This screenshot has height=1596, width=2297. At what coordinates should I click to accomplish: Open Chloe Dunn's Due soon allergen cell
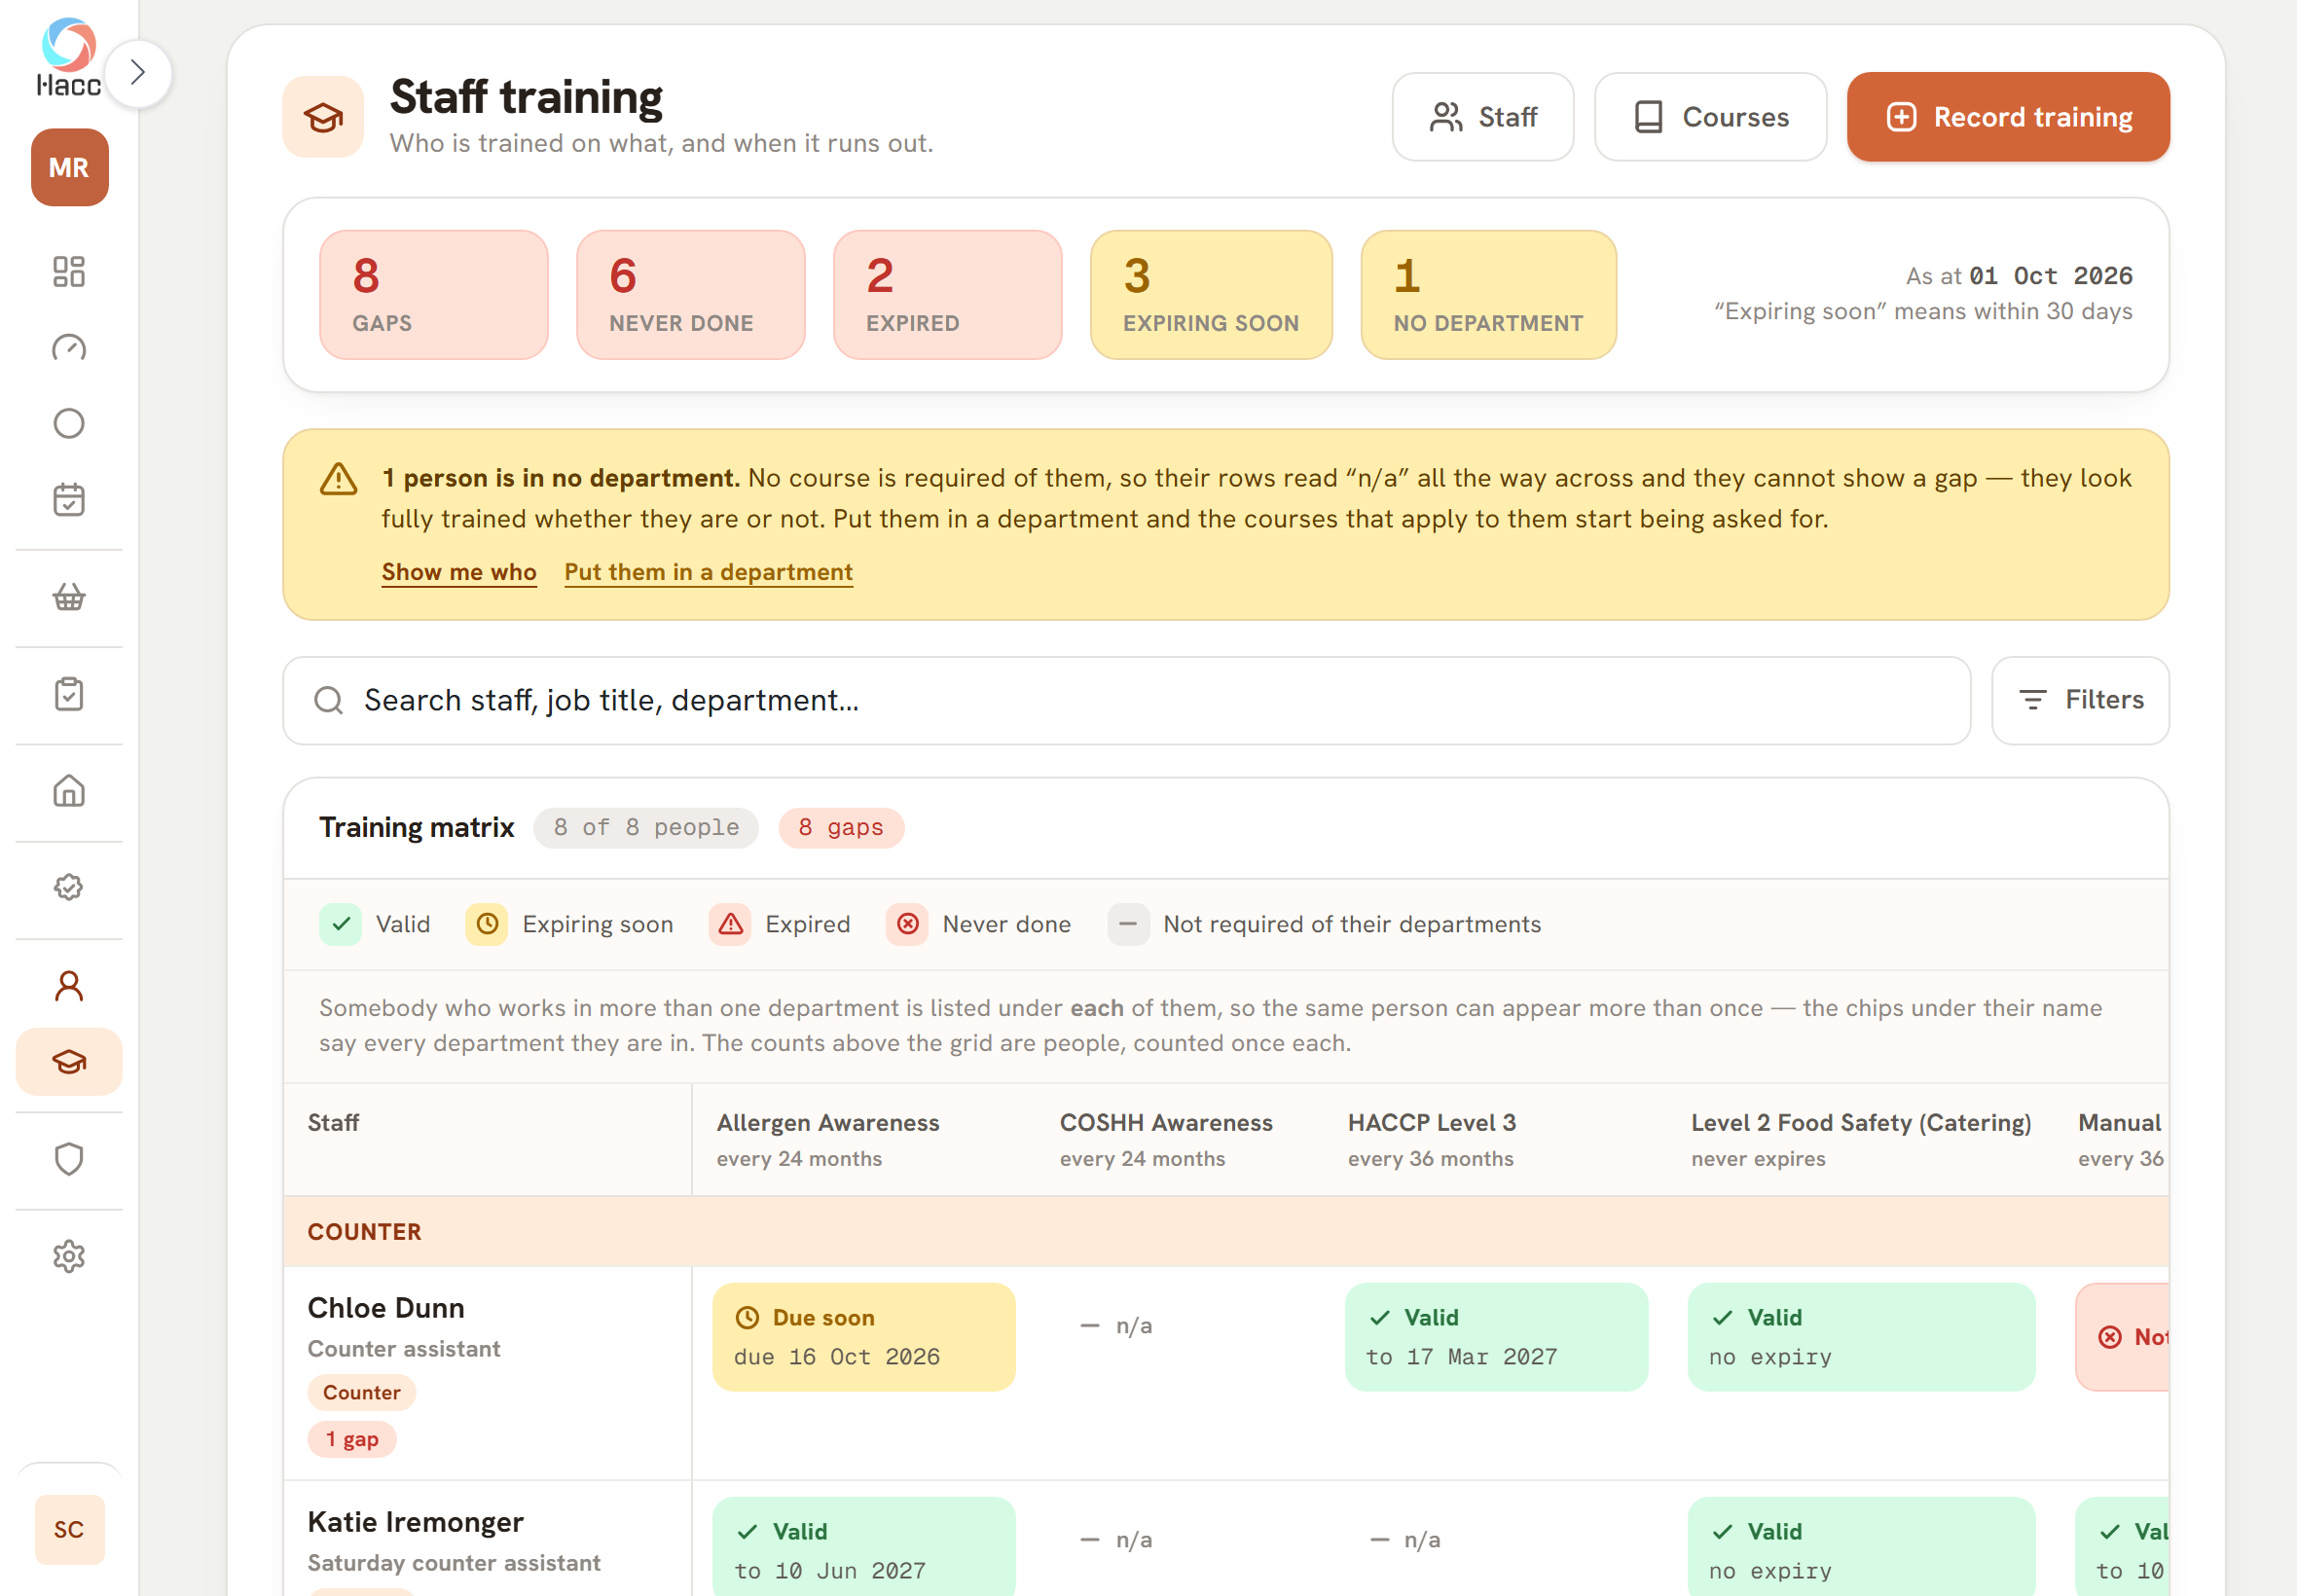point(864,1337)
